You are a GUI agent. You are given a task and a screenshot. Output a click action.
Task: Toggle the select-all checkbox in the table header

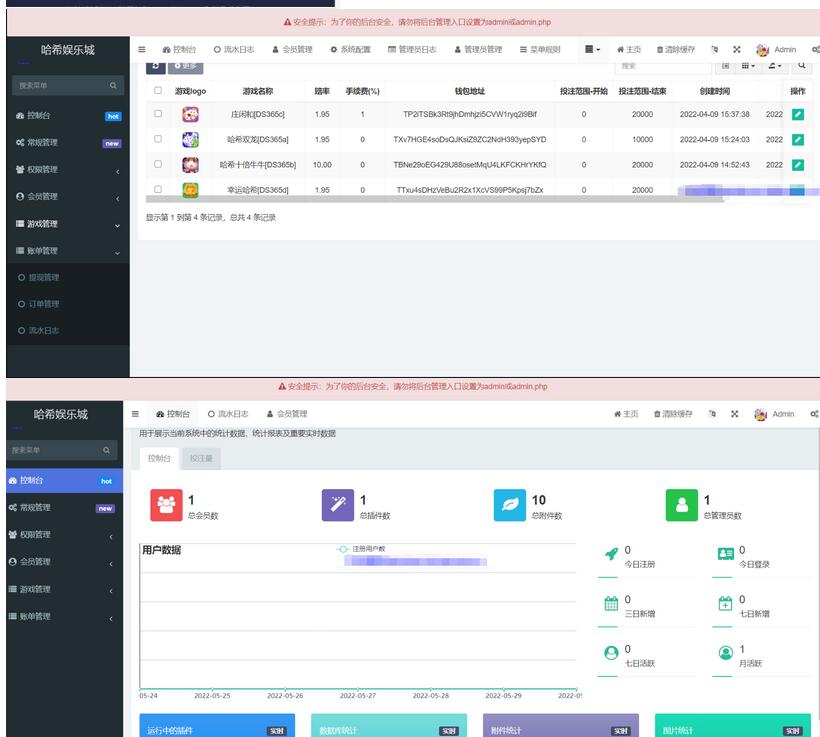(157, 90)
